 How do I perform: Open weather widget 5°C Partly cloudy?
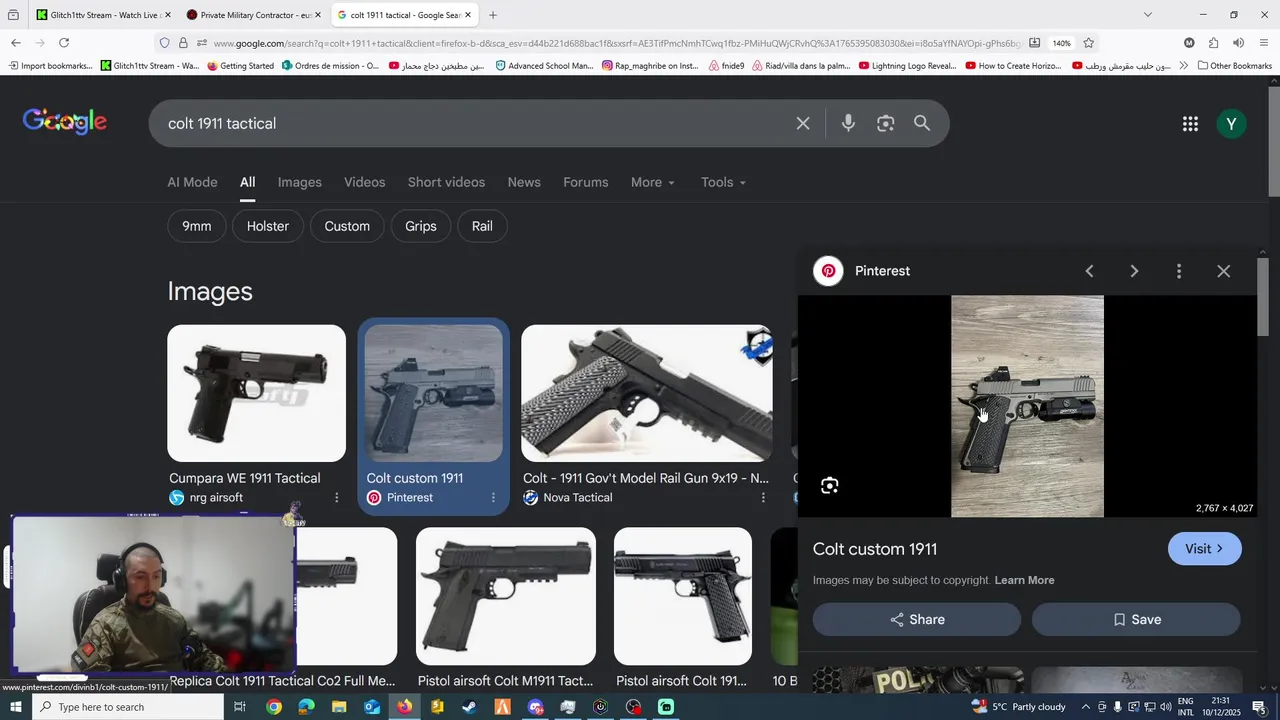click(x=1020, y=707)
